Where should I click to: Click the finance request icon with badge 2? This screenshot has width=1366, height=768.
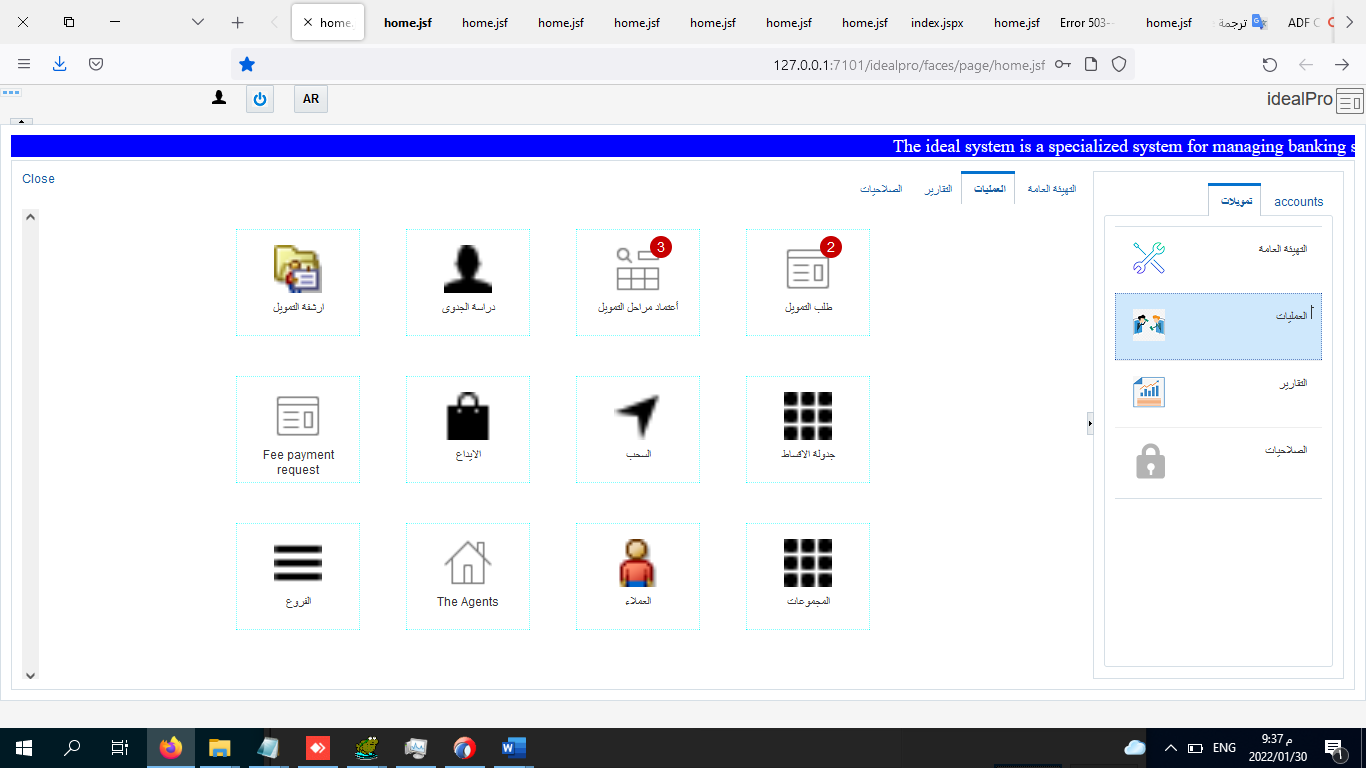[808, 270]
